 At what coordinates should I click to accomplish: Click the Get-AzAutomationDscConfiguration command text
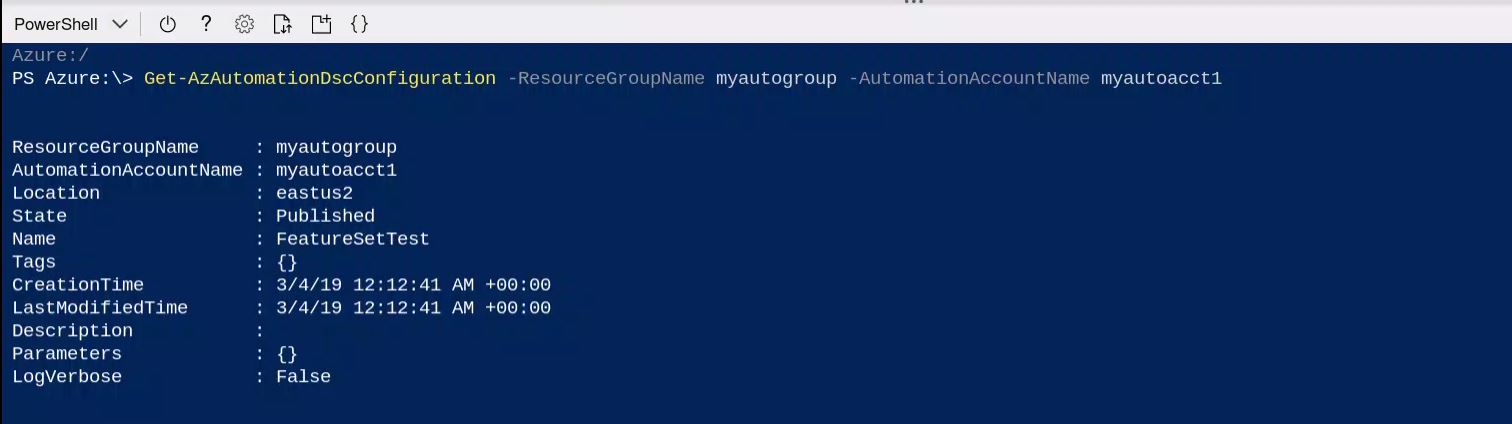[x=319, y=78]
